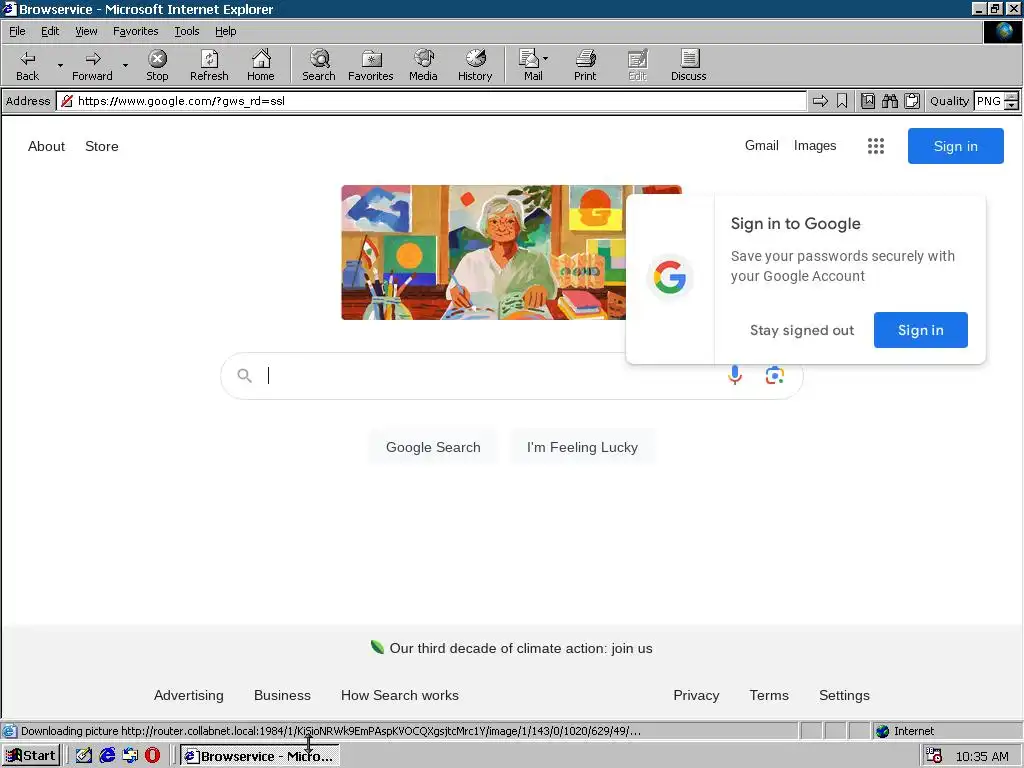
Task: Click the clipboard paste icon in address toolbar
Action: [x=912, y=101]
